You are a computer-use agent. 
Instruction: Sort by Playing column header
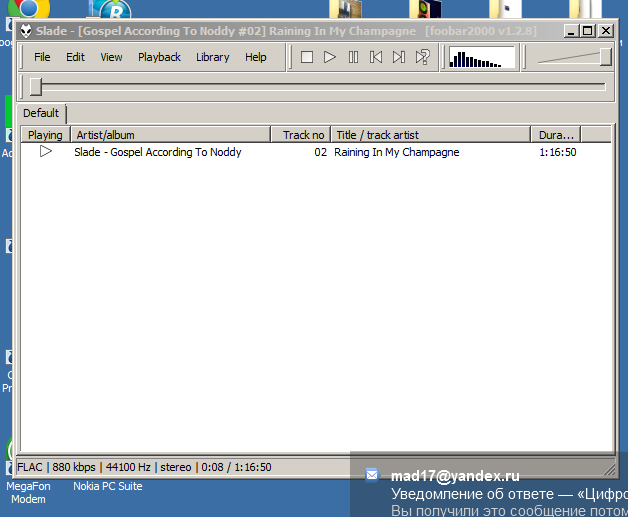(45, 135)
